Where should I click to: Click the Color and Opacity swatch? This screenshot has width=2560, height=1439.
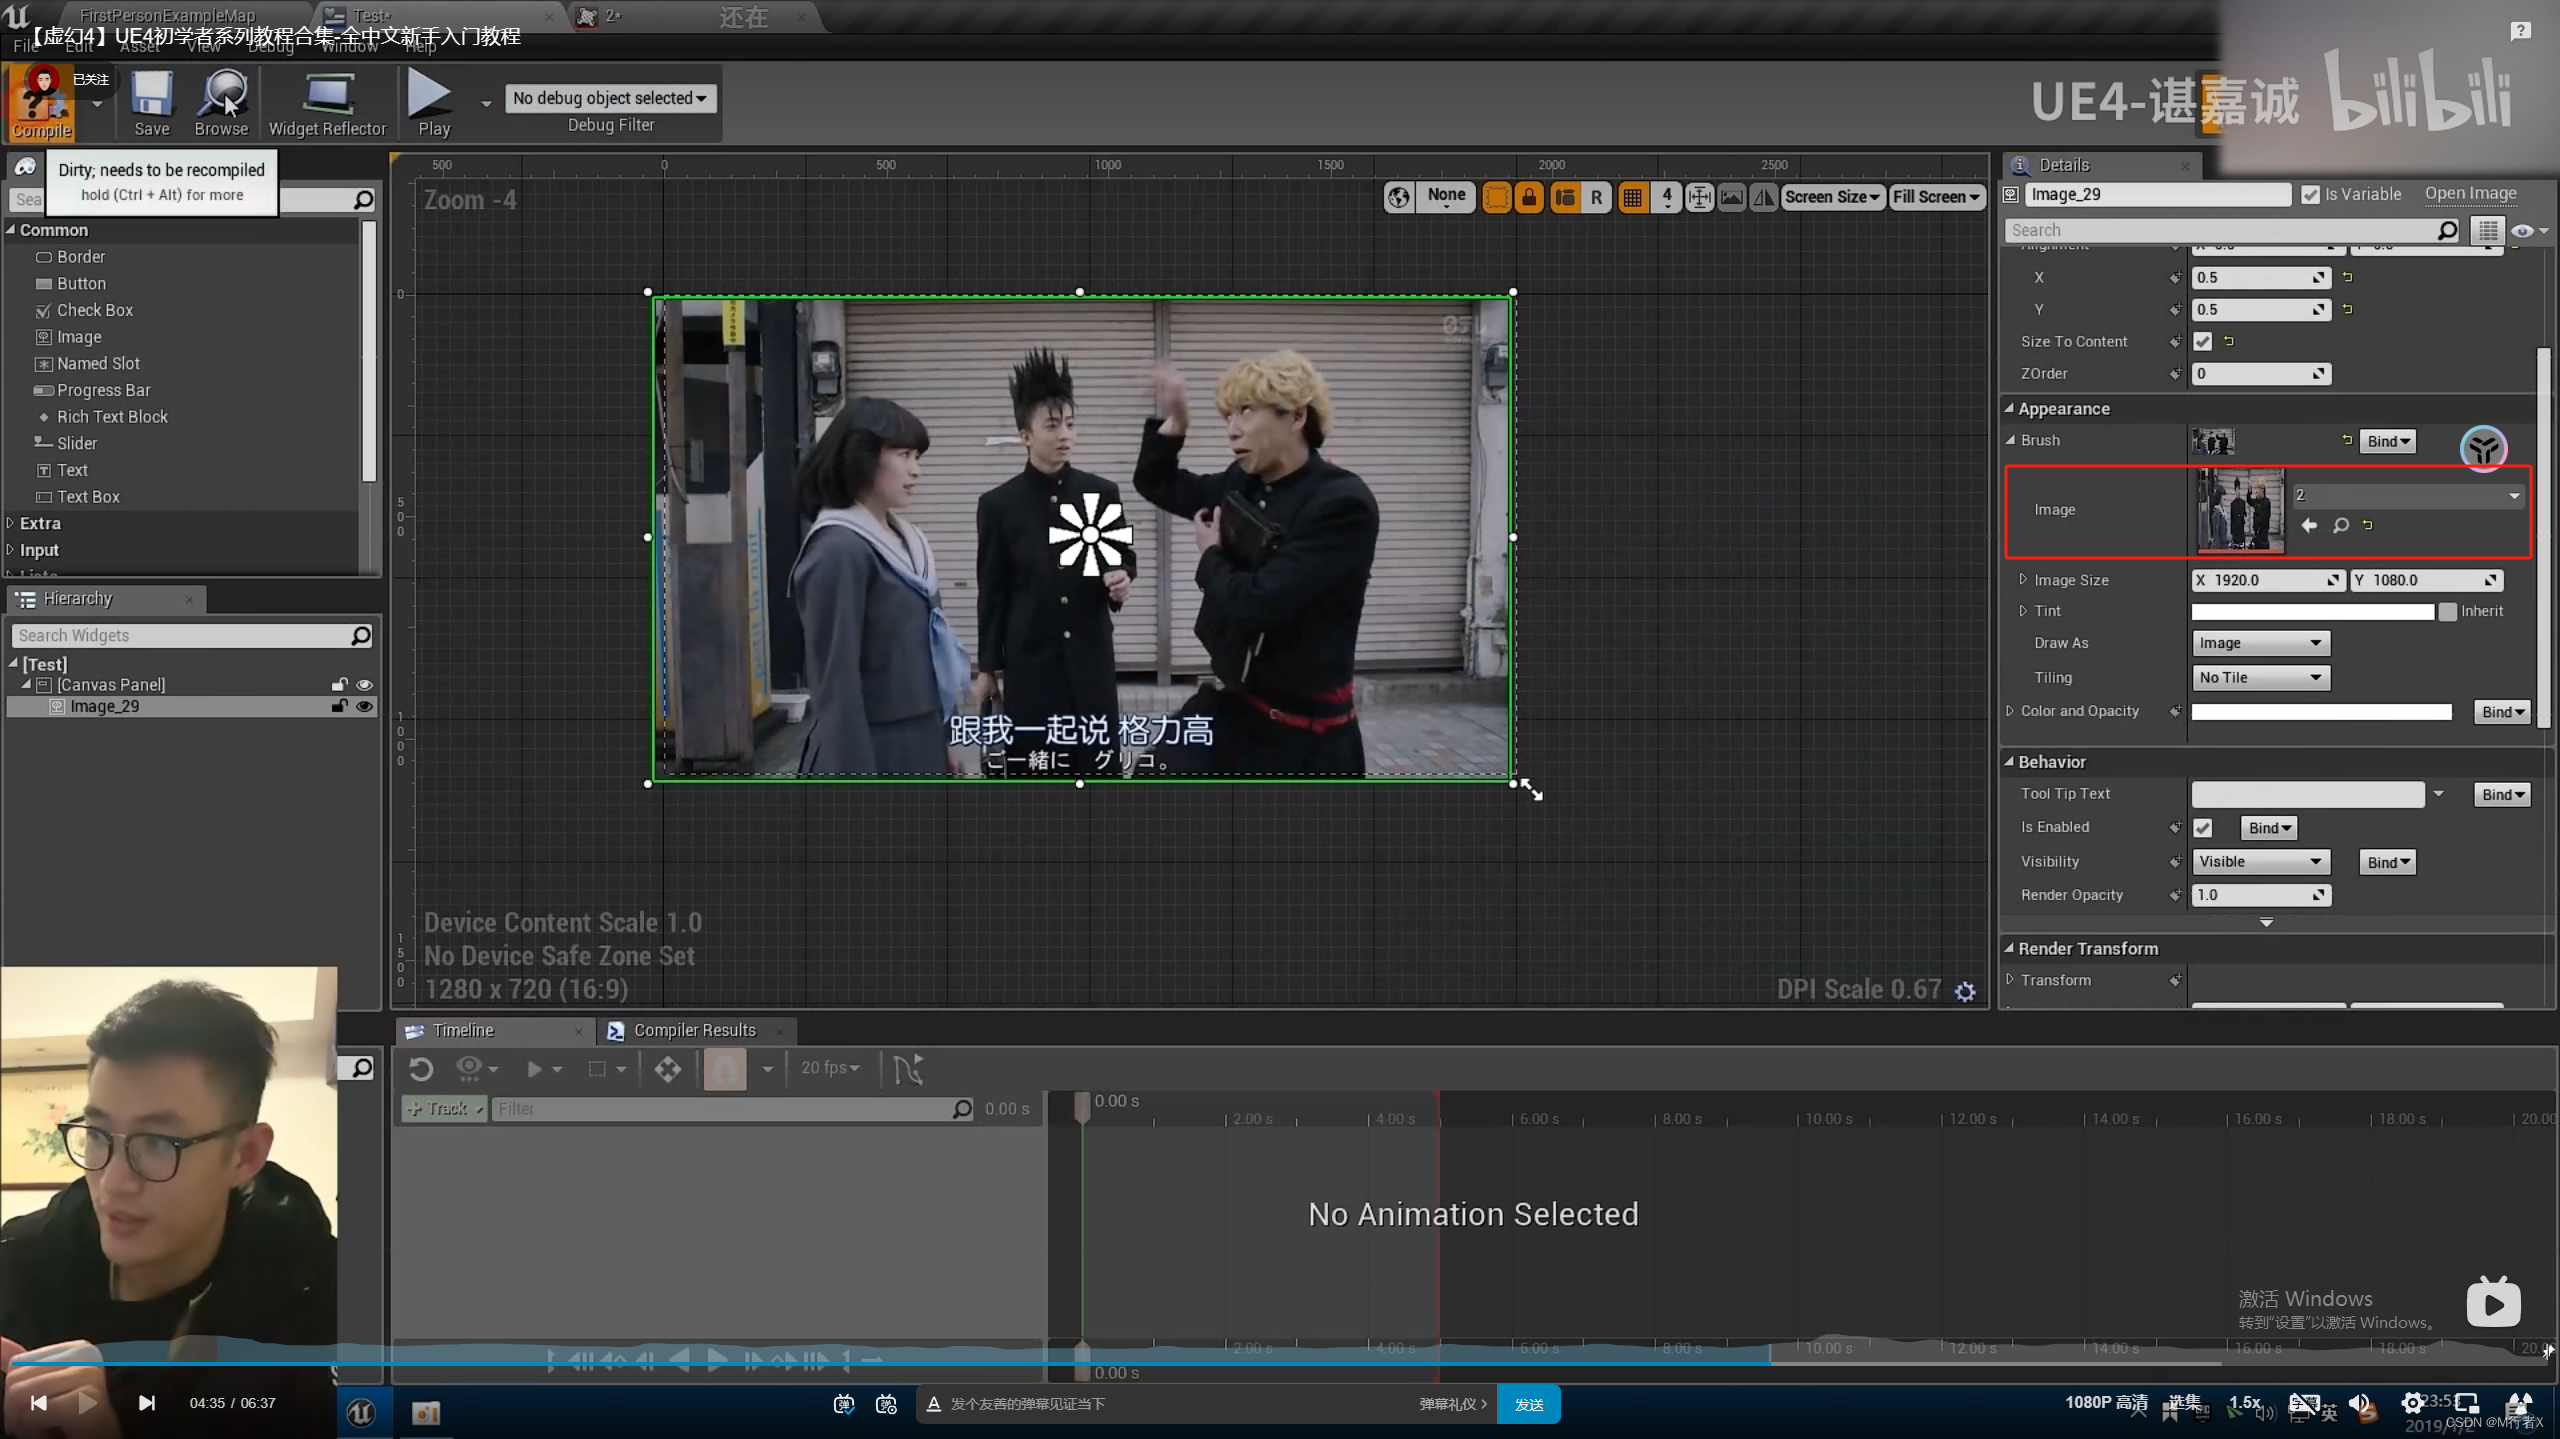(2321, 712)
